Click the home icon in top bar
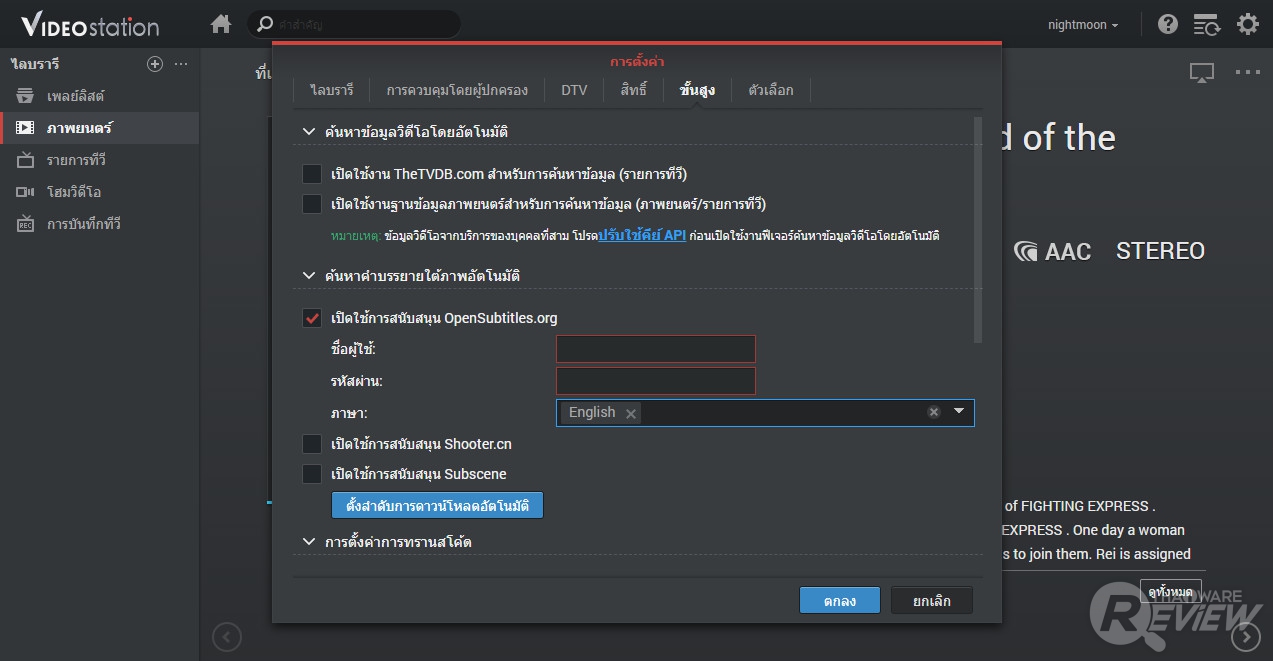 click(x=221, y=24)
